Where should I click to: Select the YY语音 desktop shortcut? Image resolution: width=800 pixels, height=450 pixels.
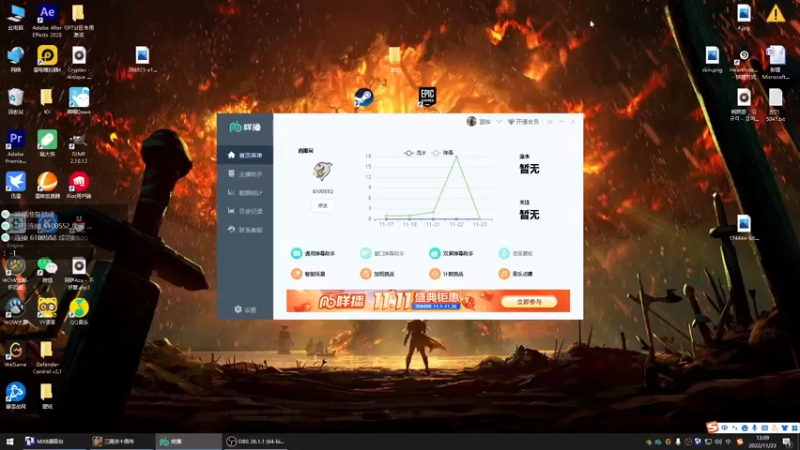coord(47,312)
